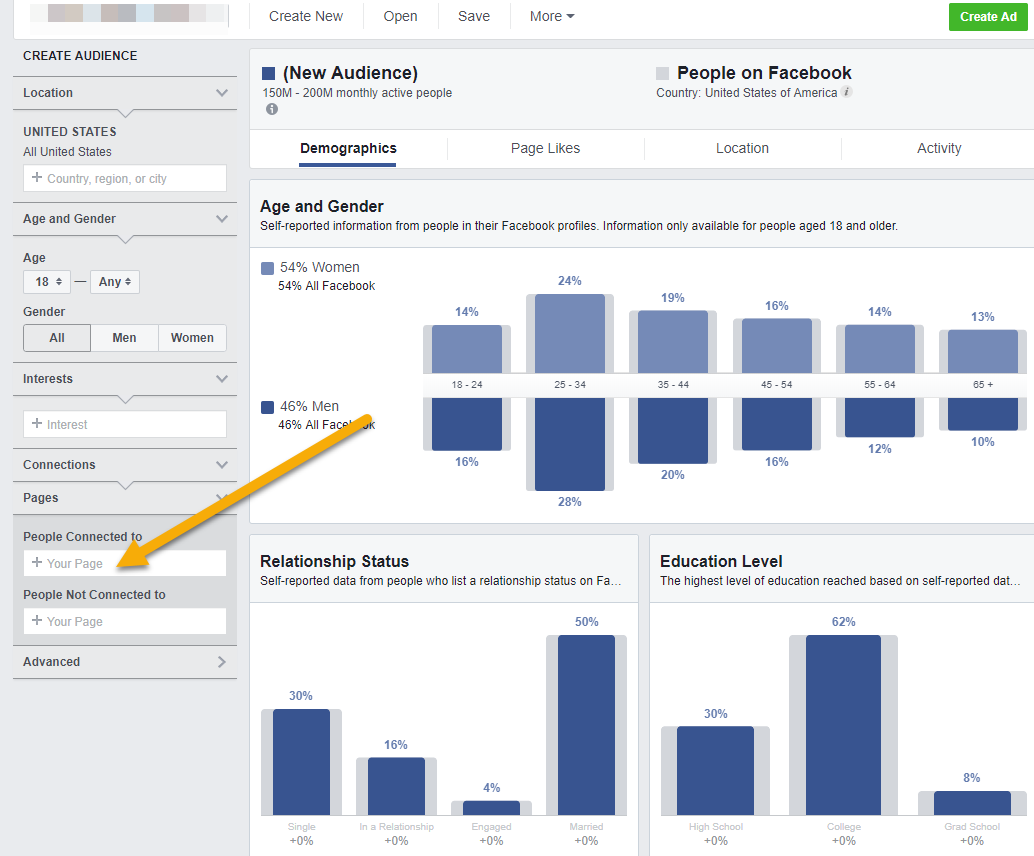Click info icon below New Audience size
Viewport: 1034px width, 856px height.
(x=272, y=109)
